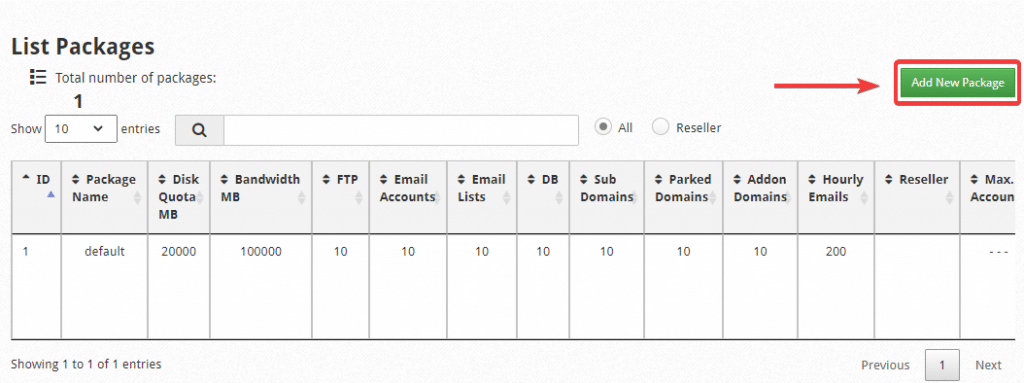Select the Reseller radio button
1024x383 pixels.
(x=661, y=127)
